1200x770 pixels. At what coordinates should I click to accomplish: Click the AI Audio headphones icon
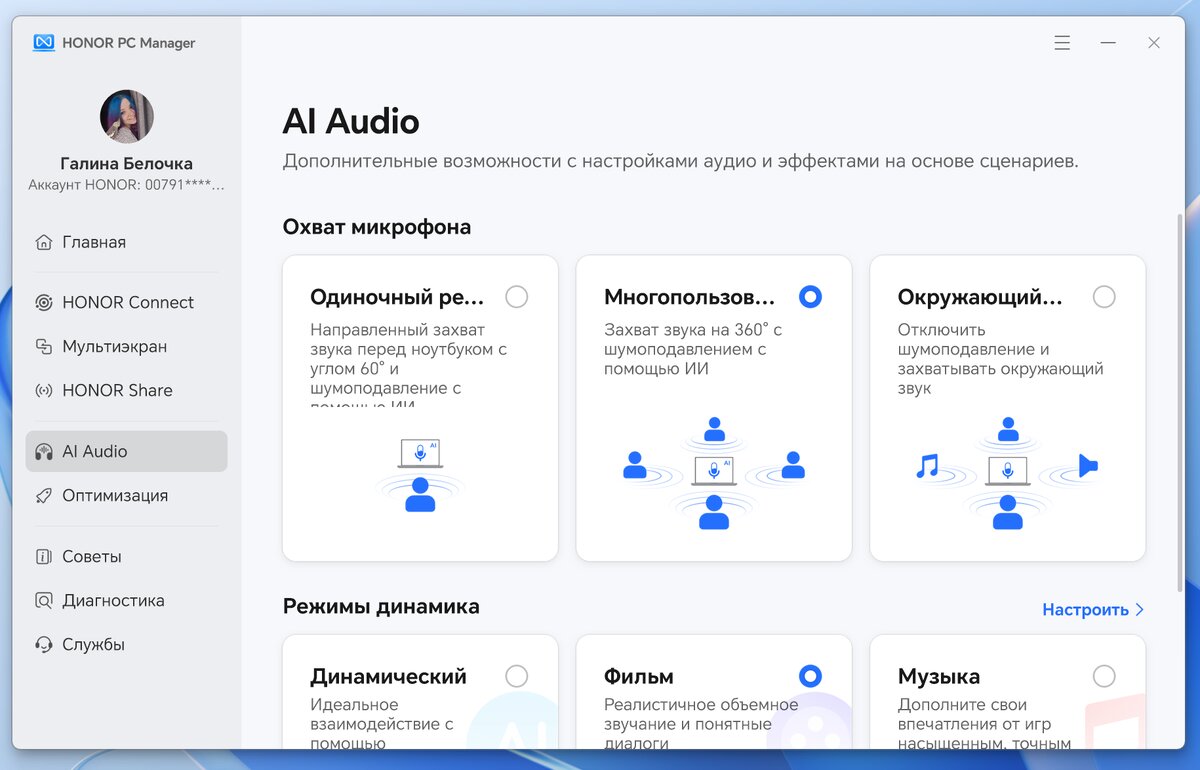point(43,451)
